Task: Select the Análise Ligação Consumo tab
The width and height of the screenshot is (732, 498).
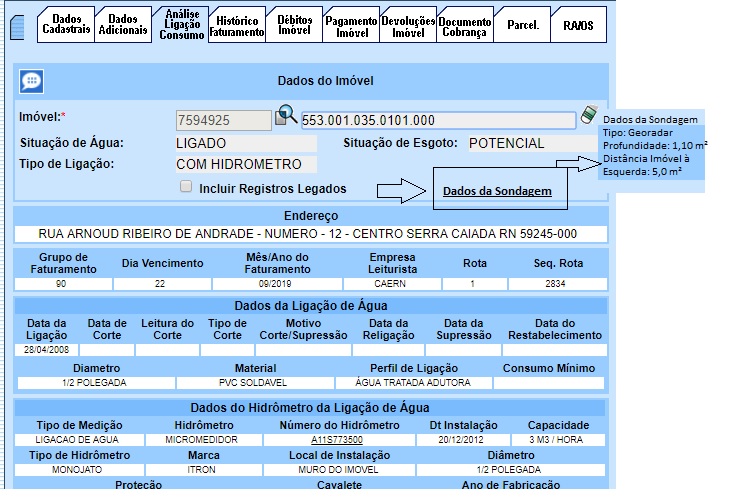Action: [182, 24]
